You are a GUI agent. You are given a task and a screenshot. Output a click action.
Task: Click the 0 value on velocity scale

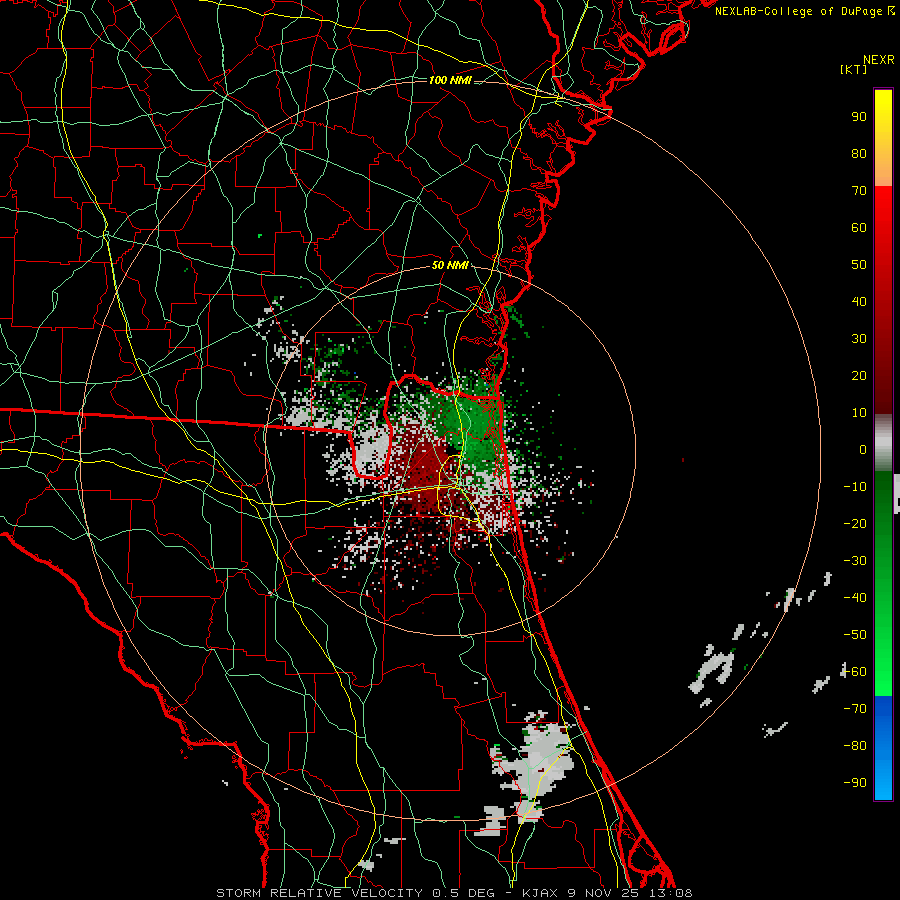pos(863,449)
